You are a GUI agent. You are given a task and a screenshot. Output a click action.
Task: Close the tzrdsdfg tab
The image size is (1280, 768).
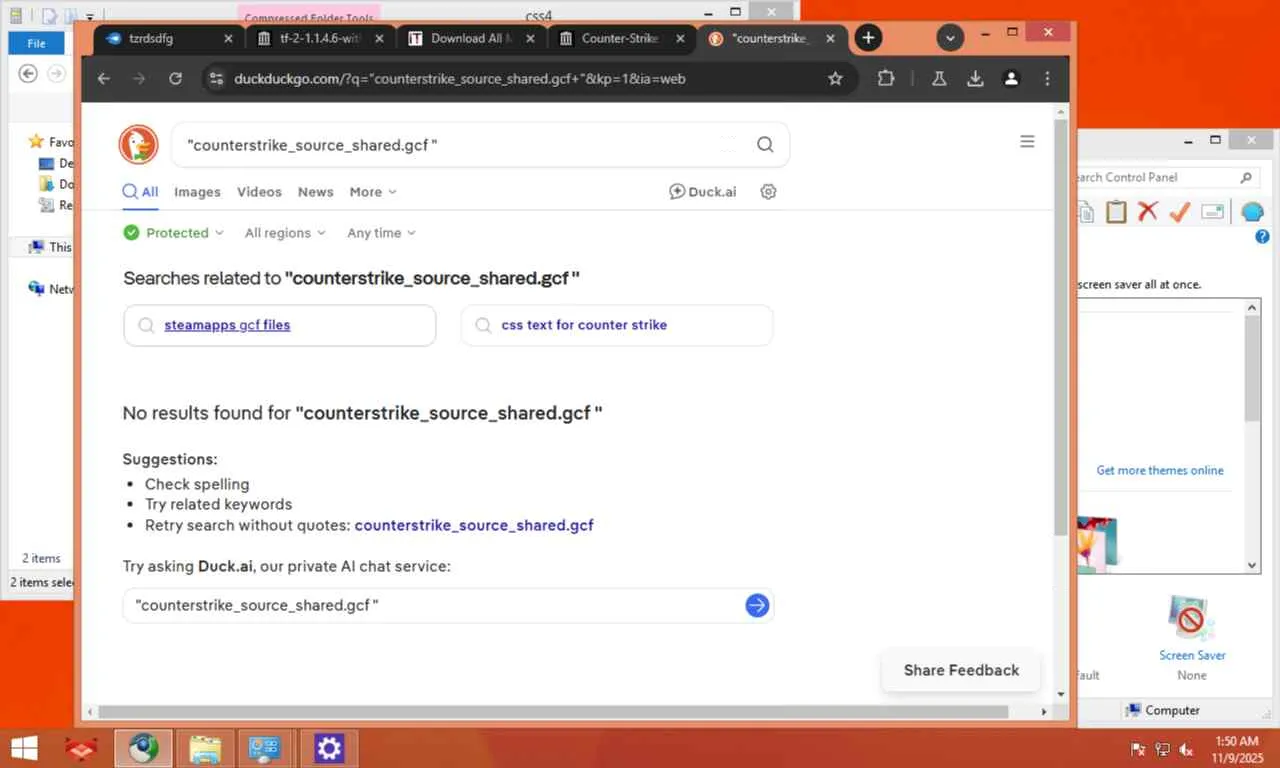pyautogui.click(x=228, y=38)
